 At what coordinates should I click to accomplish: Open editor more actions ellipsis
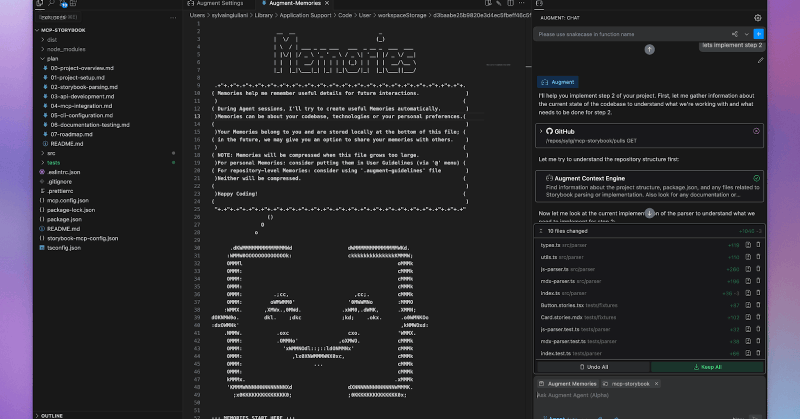[521, 3]
